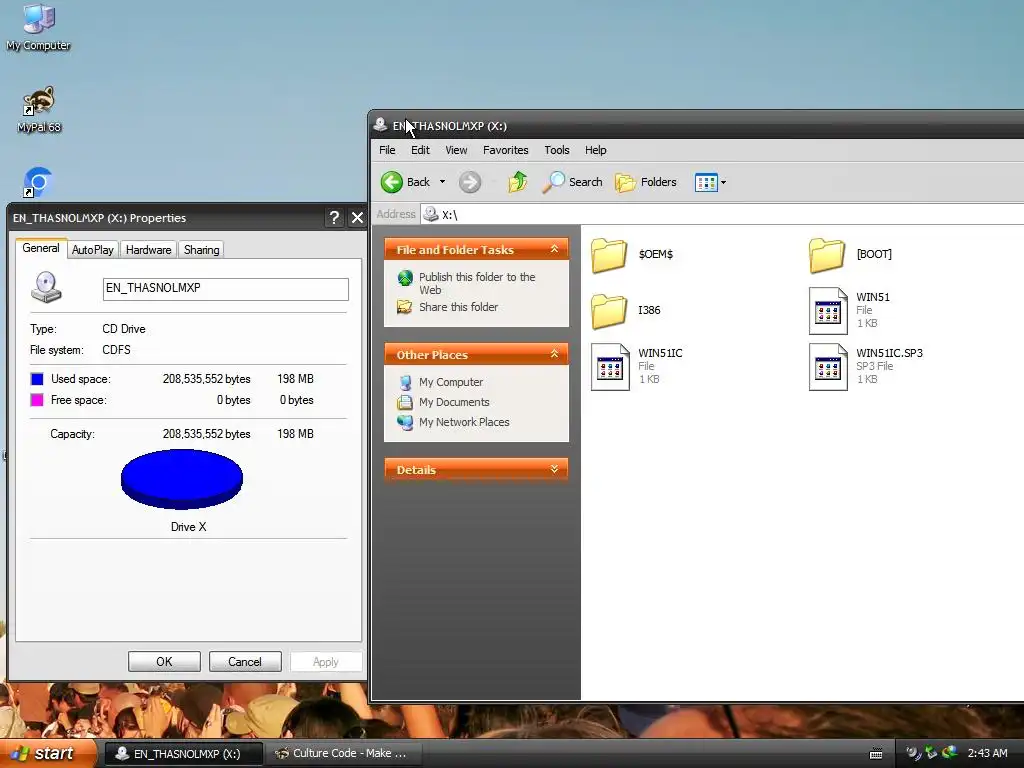Open the blue browser shortcut below MyPal

(37, 182)
